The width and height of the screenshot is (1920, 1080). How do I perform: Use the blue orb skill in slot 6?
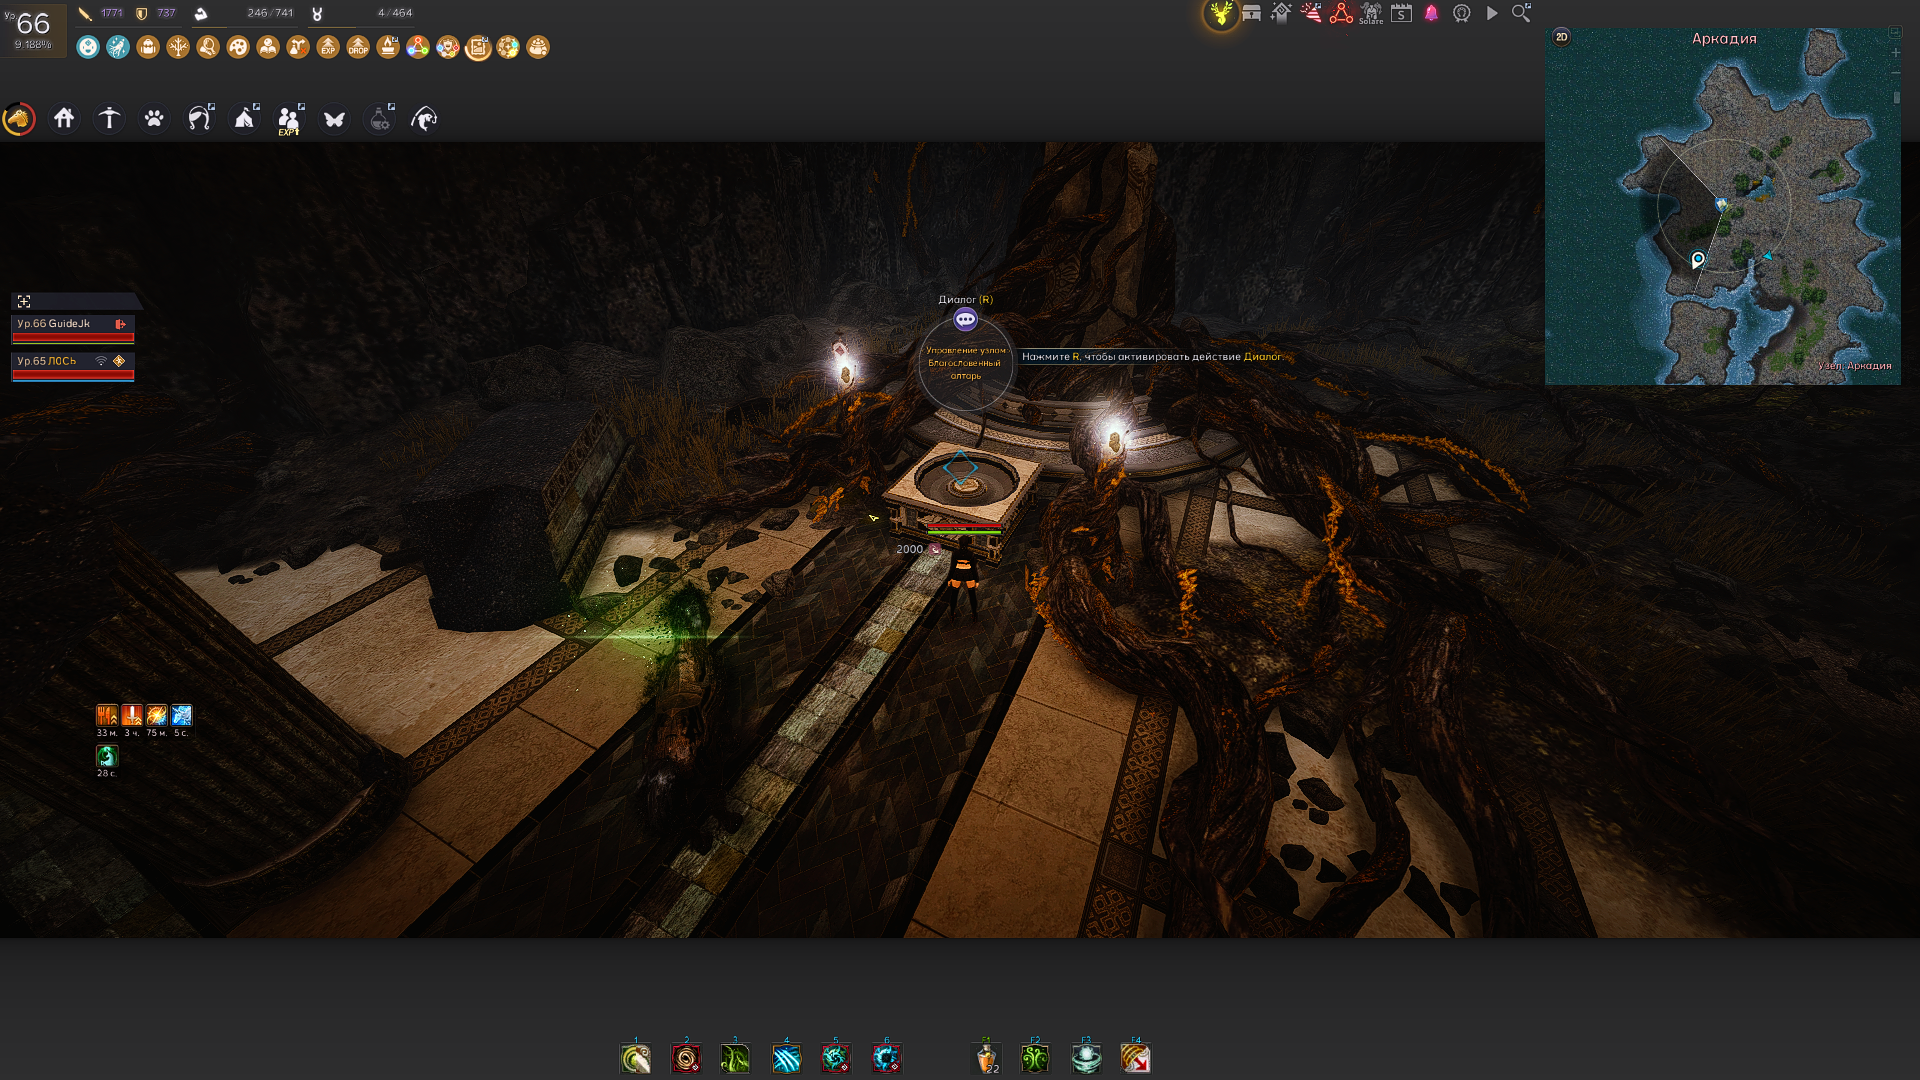pyautogui.click(x=886, y=1058)
